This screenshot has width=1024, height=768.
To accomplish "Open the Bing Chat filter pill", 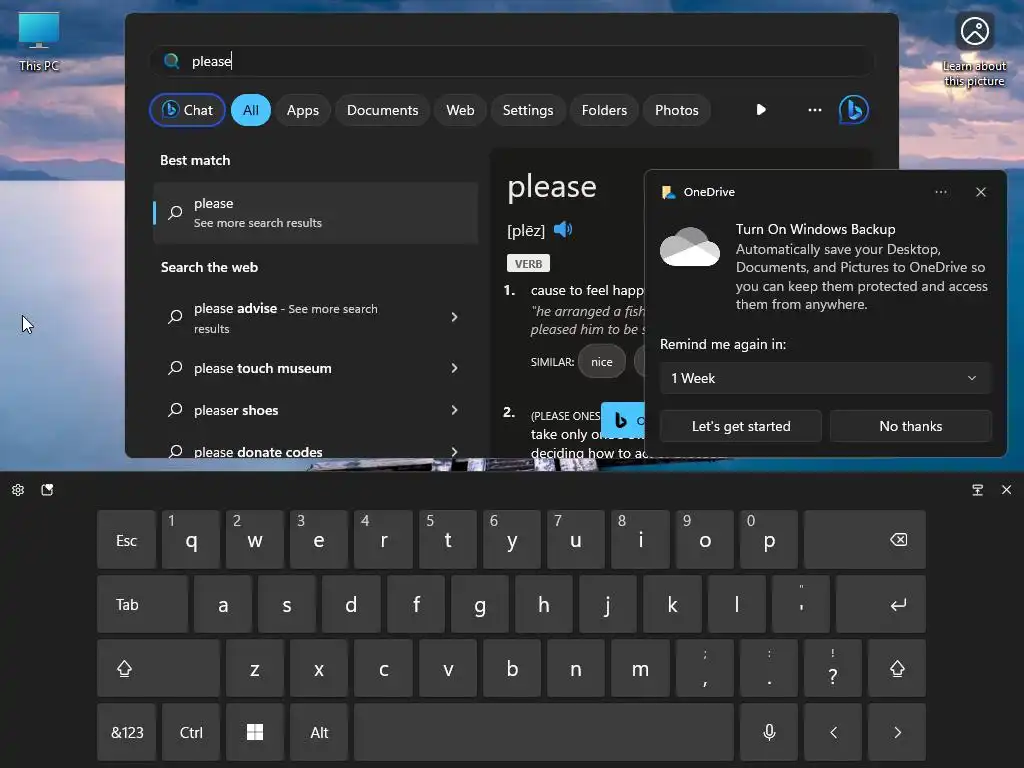I will (x=187, y=110).
